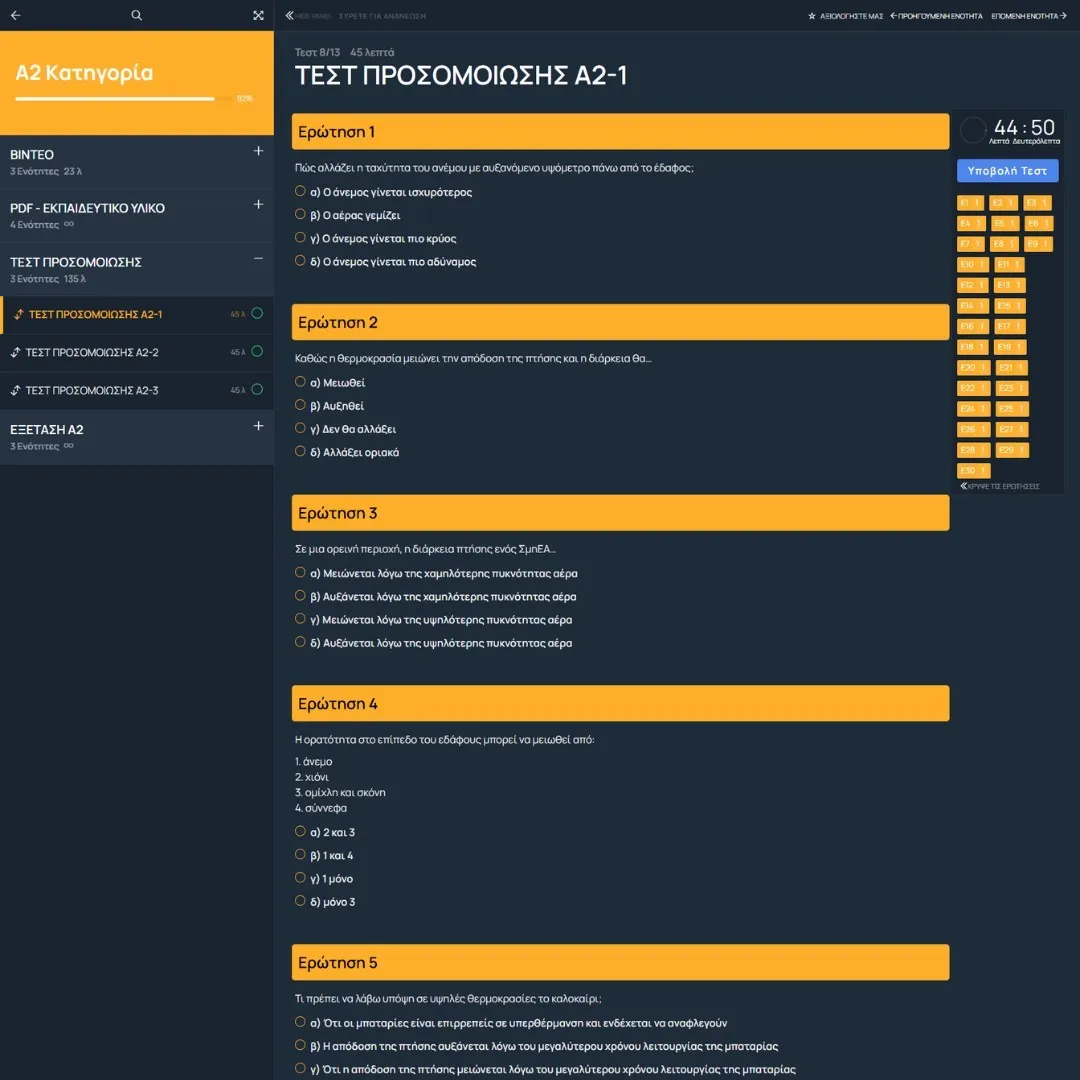Image resolution: width=1080 pixels, height=1080 pixels.
Task: Select answer α) 2 και 3
Action: [300, 831]
